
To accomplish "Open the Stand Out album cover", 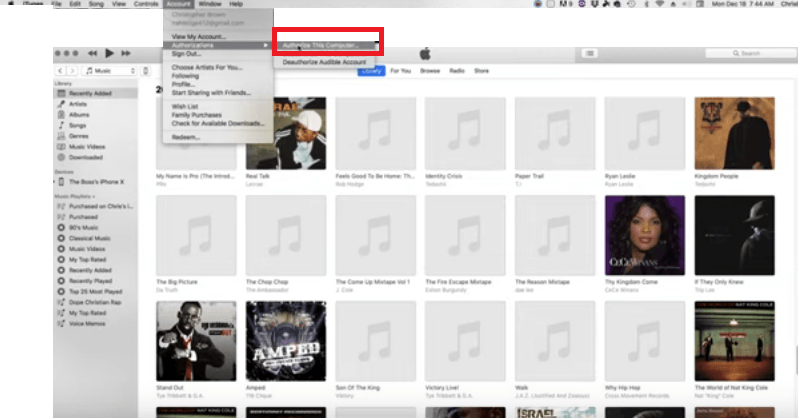I will coord(196,341).
